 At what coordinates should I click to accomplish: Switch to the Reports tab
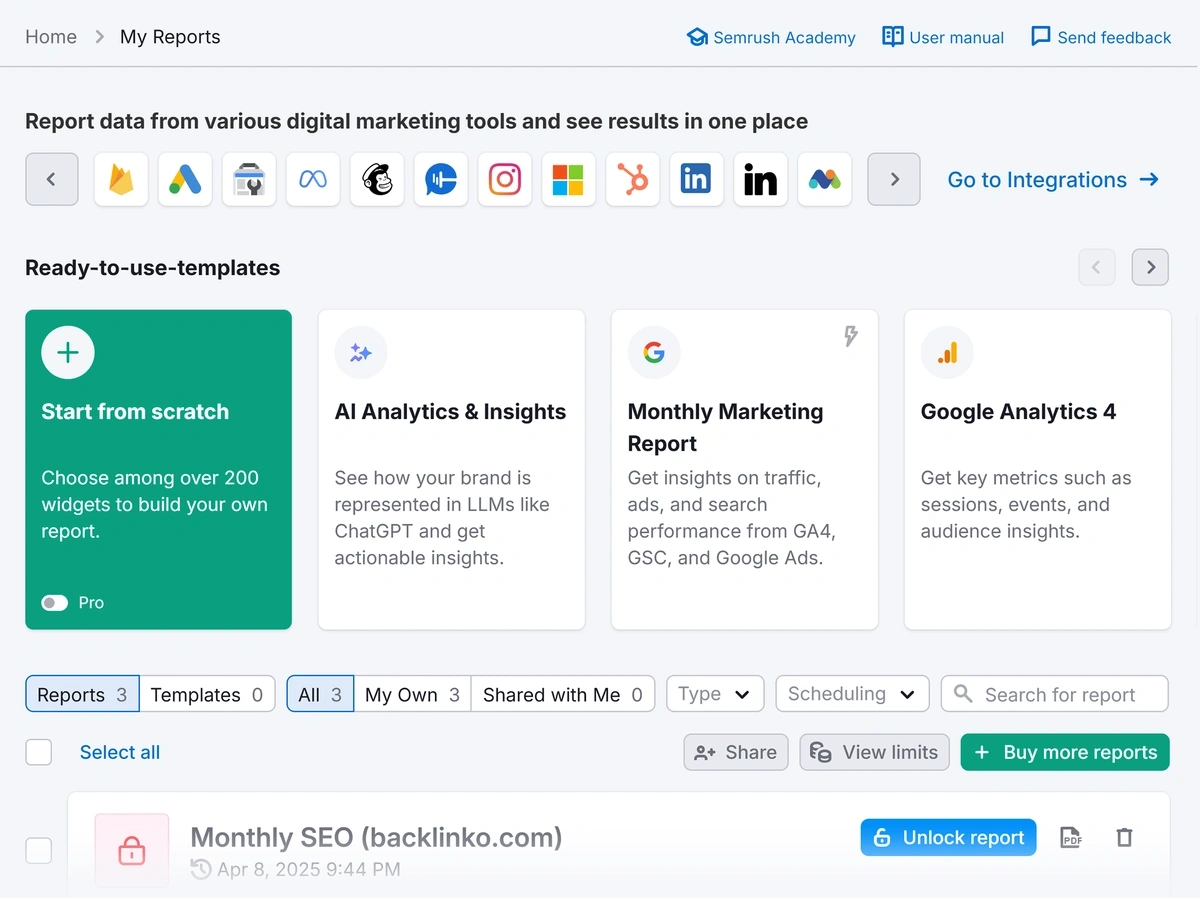tap(82, 694)
